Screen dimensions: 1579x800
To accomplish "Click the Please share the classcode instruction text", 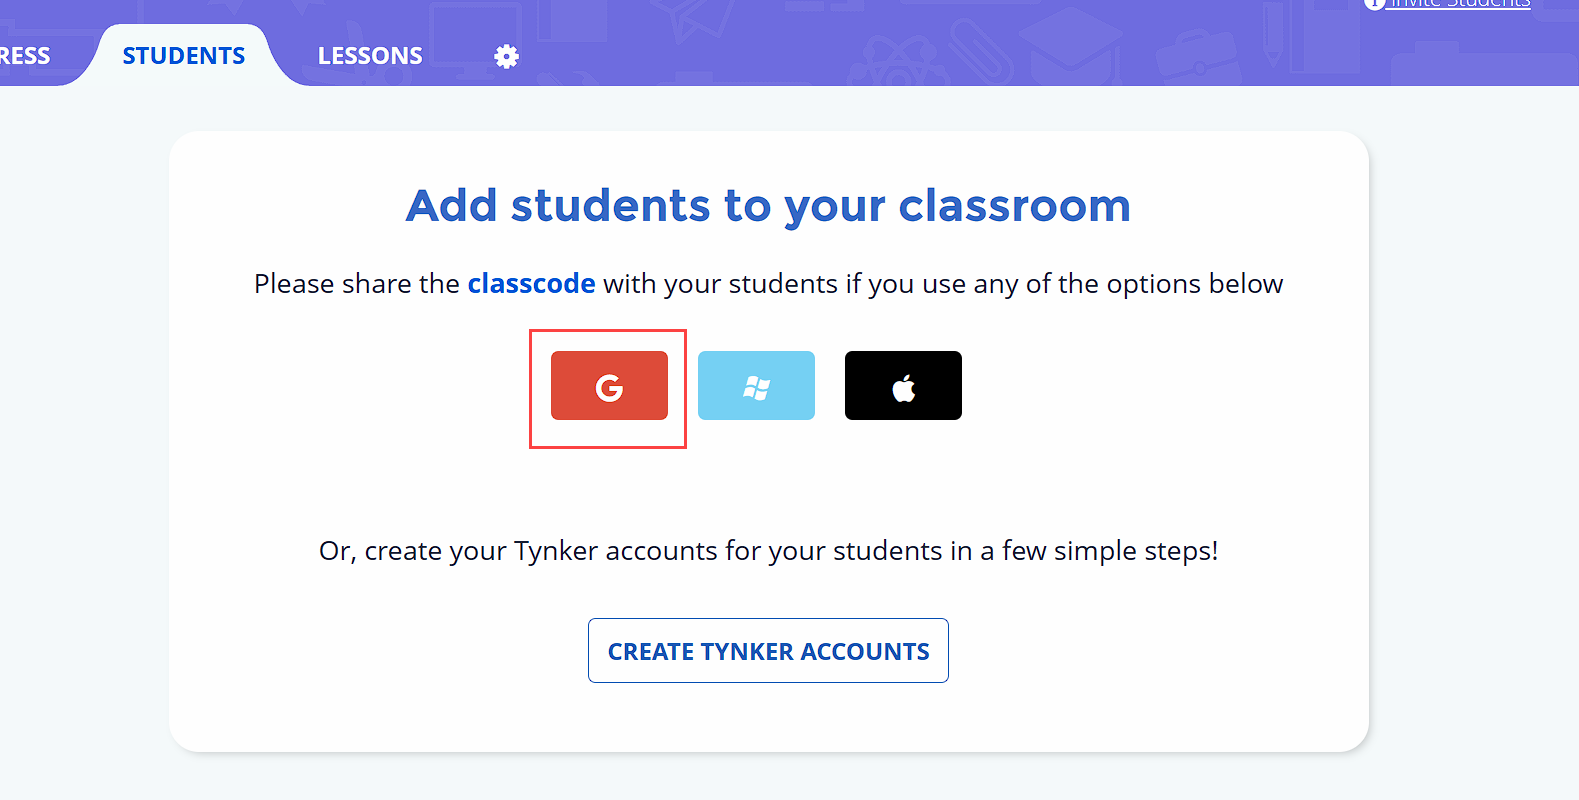I will coord(768,284).
